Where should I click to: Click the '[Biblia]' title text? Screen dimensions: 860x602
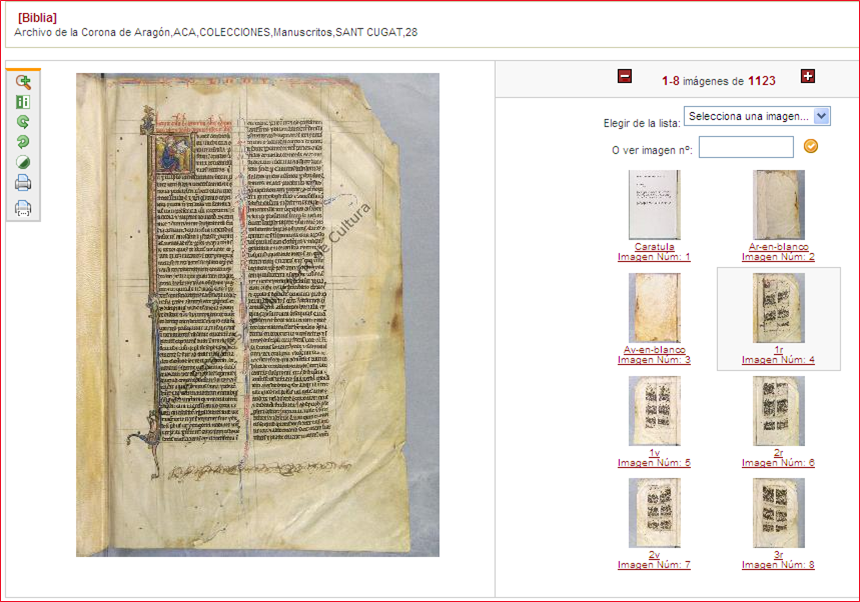pos(37,18)
